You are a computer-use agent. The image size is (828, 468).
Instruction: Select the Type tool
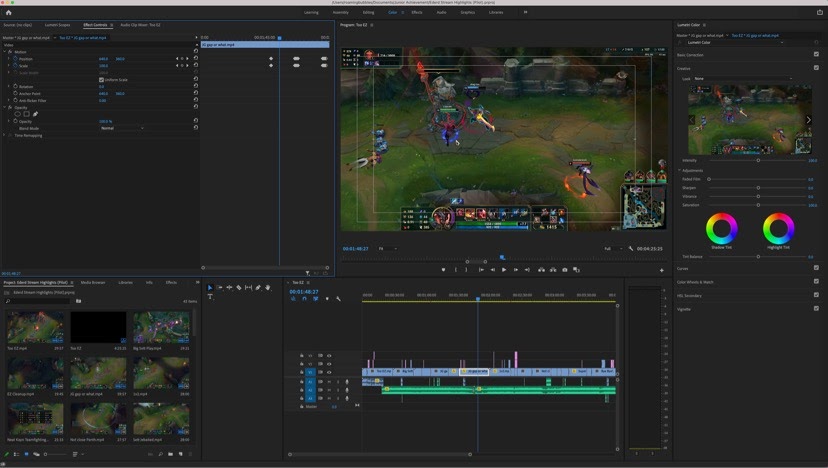210,297
